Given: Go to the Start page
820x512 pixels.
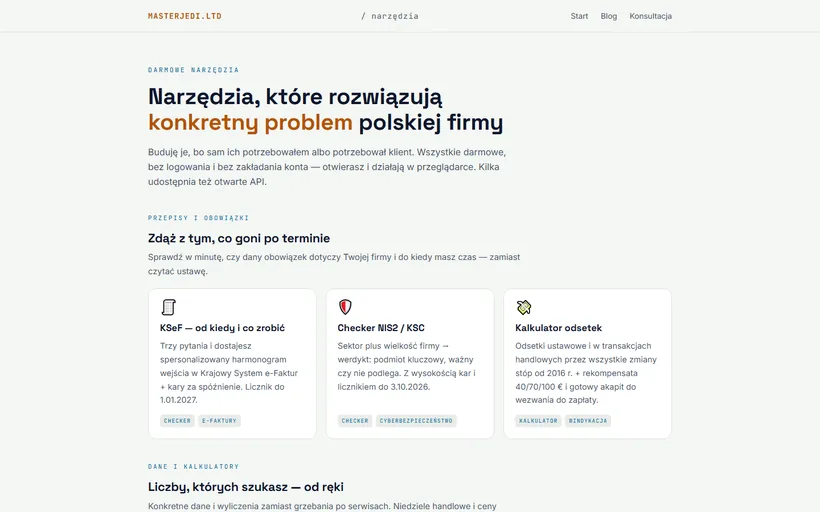Looking at the screenshot, I should [579, 16].
